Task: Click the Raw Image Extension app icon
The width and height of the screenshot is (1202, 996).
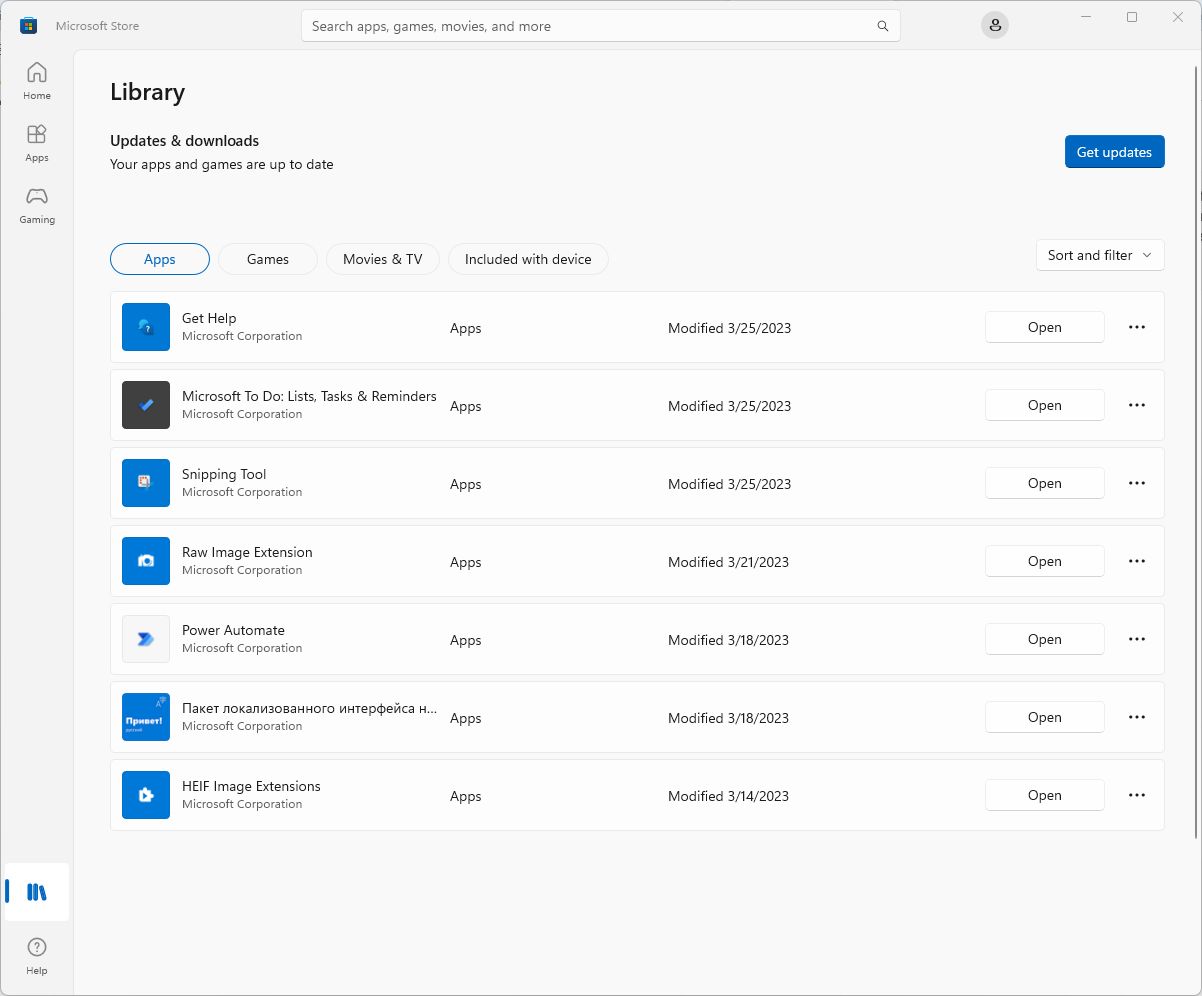Action: click(146, 561)
